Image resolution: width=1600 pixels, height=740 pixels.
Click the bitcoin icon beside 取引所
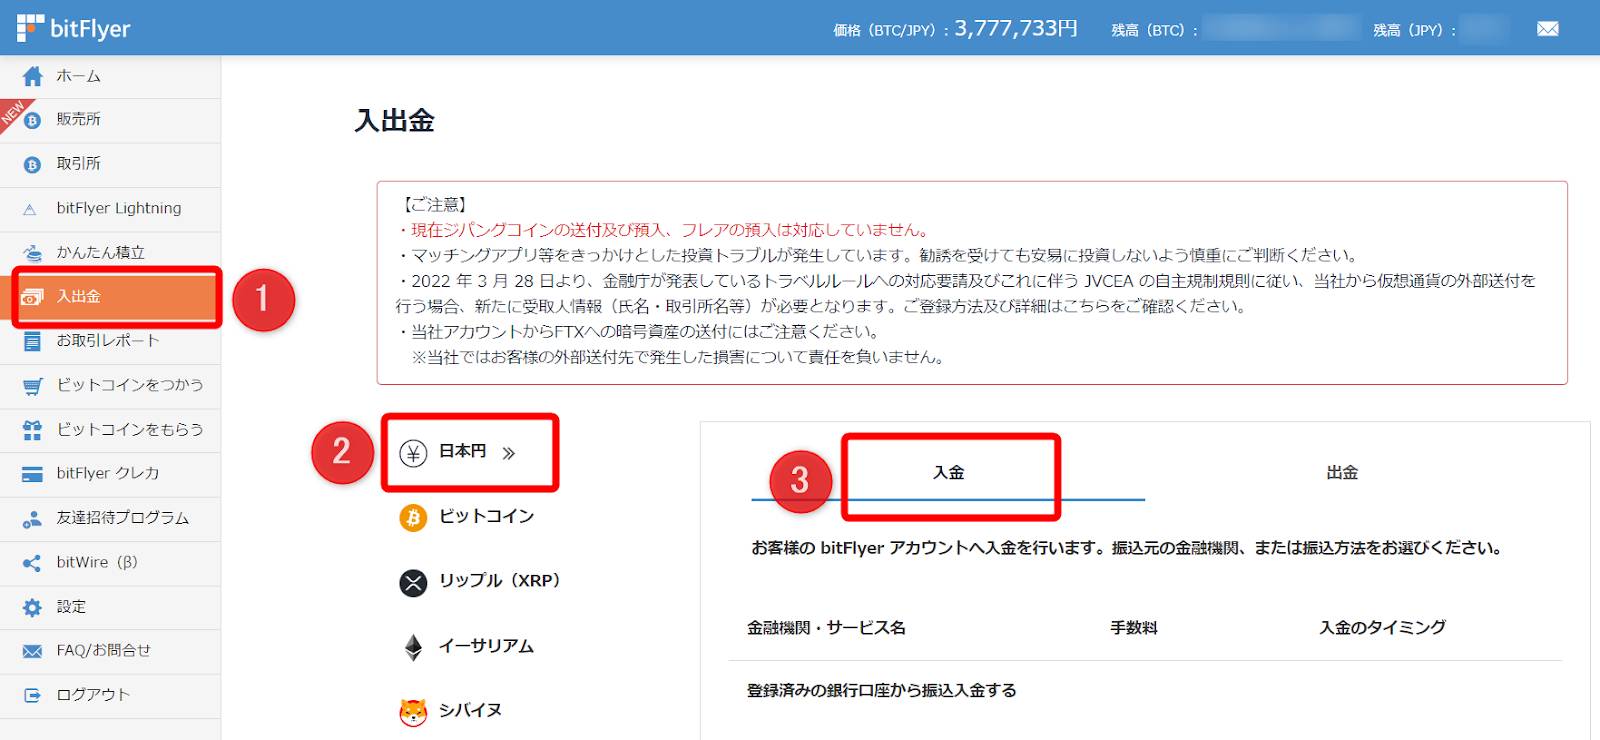click(33, 164)
